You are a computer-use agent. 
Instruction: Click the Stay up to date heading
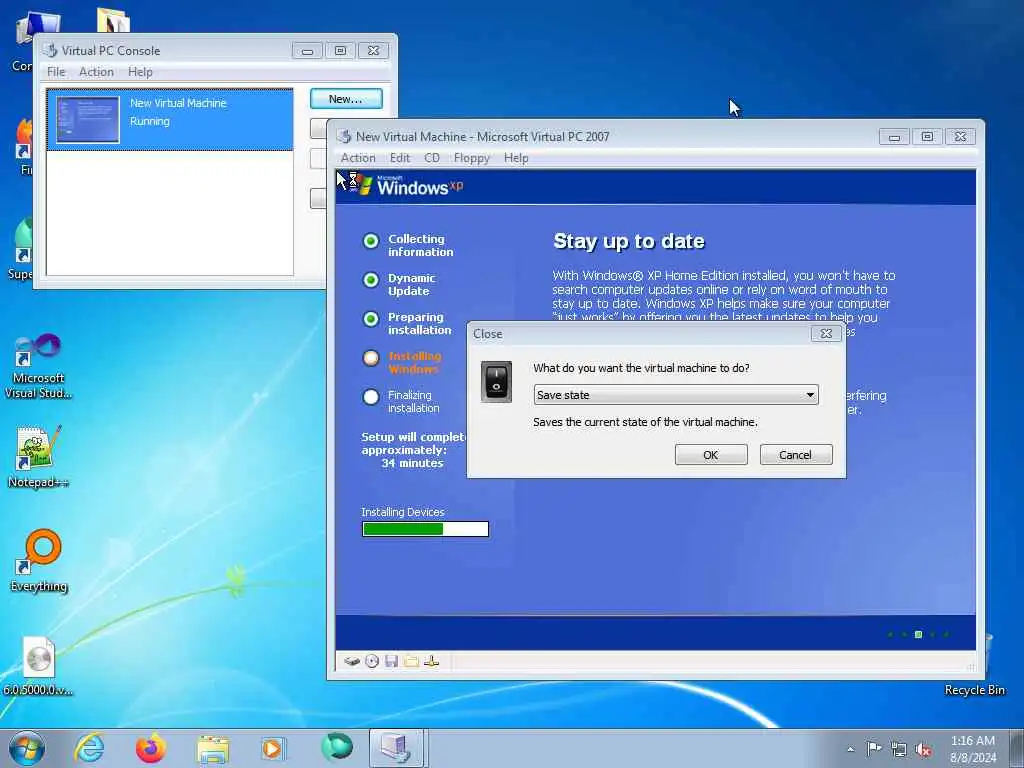[x=629, y=242]
